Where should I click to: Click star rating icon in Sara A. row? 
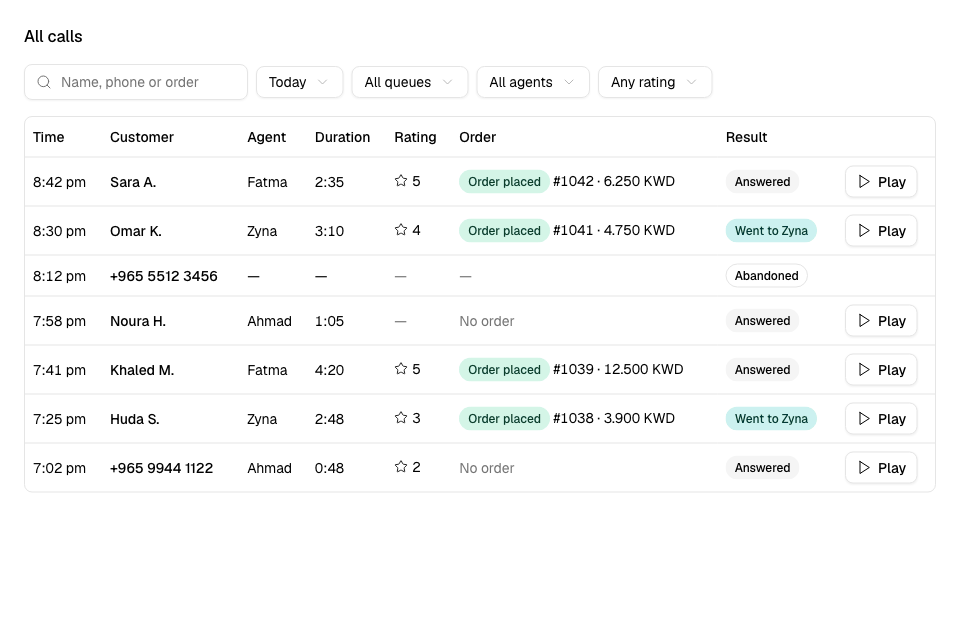[401, 181]
